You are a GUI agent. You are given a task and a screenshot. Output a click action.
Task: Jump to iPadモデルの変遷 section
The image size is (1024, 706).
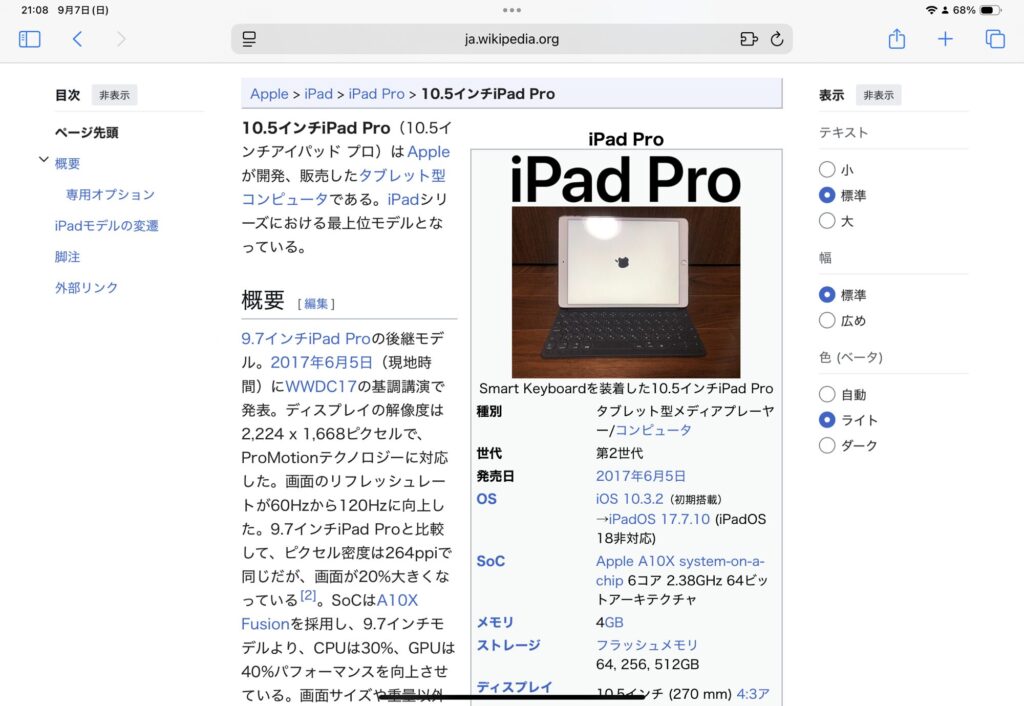tap(106, 226)
